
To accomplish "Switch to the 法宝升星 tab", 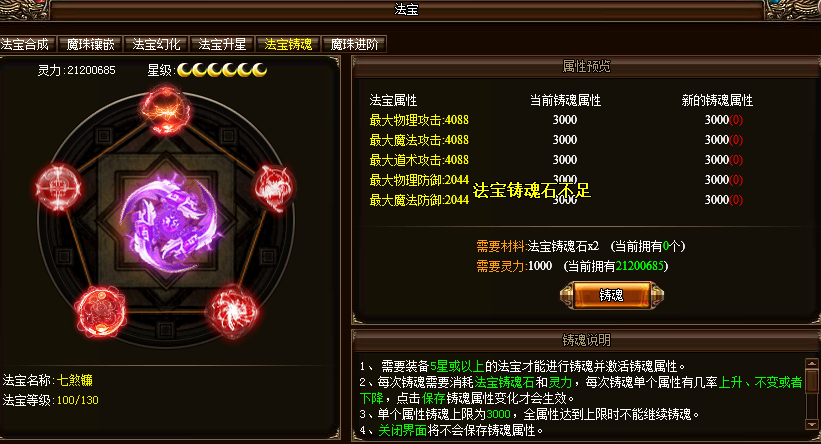I will click(x=222, y=45).
